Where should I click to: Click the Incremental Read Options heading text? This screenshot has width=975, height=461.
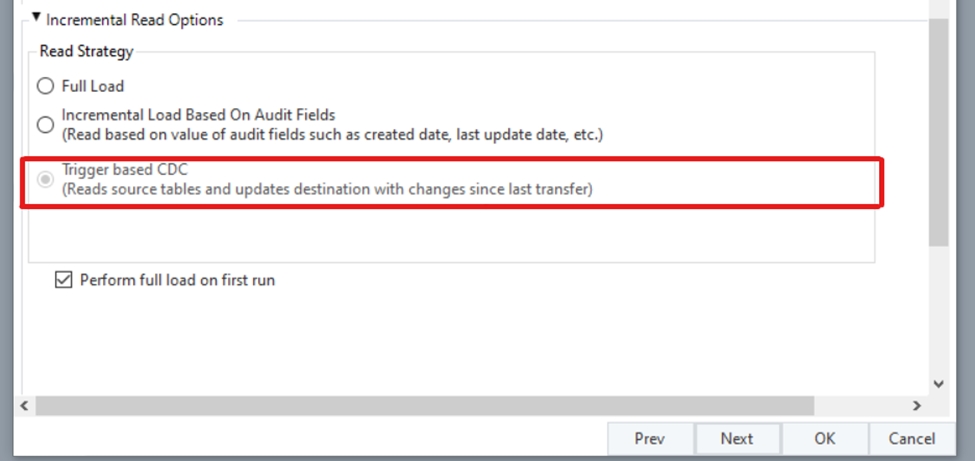tap(135, 19)
